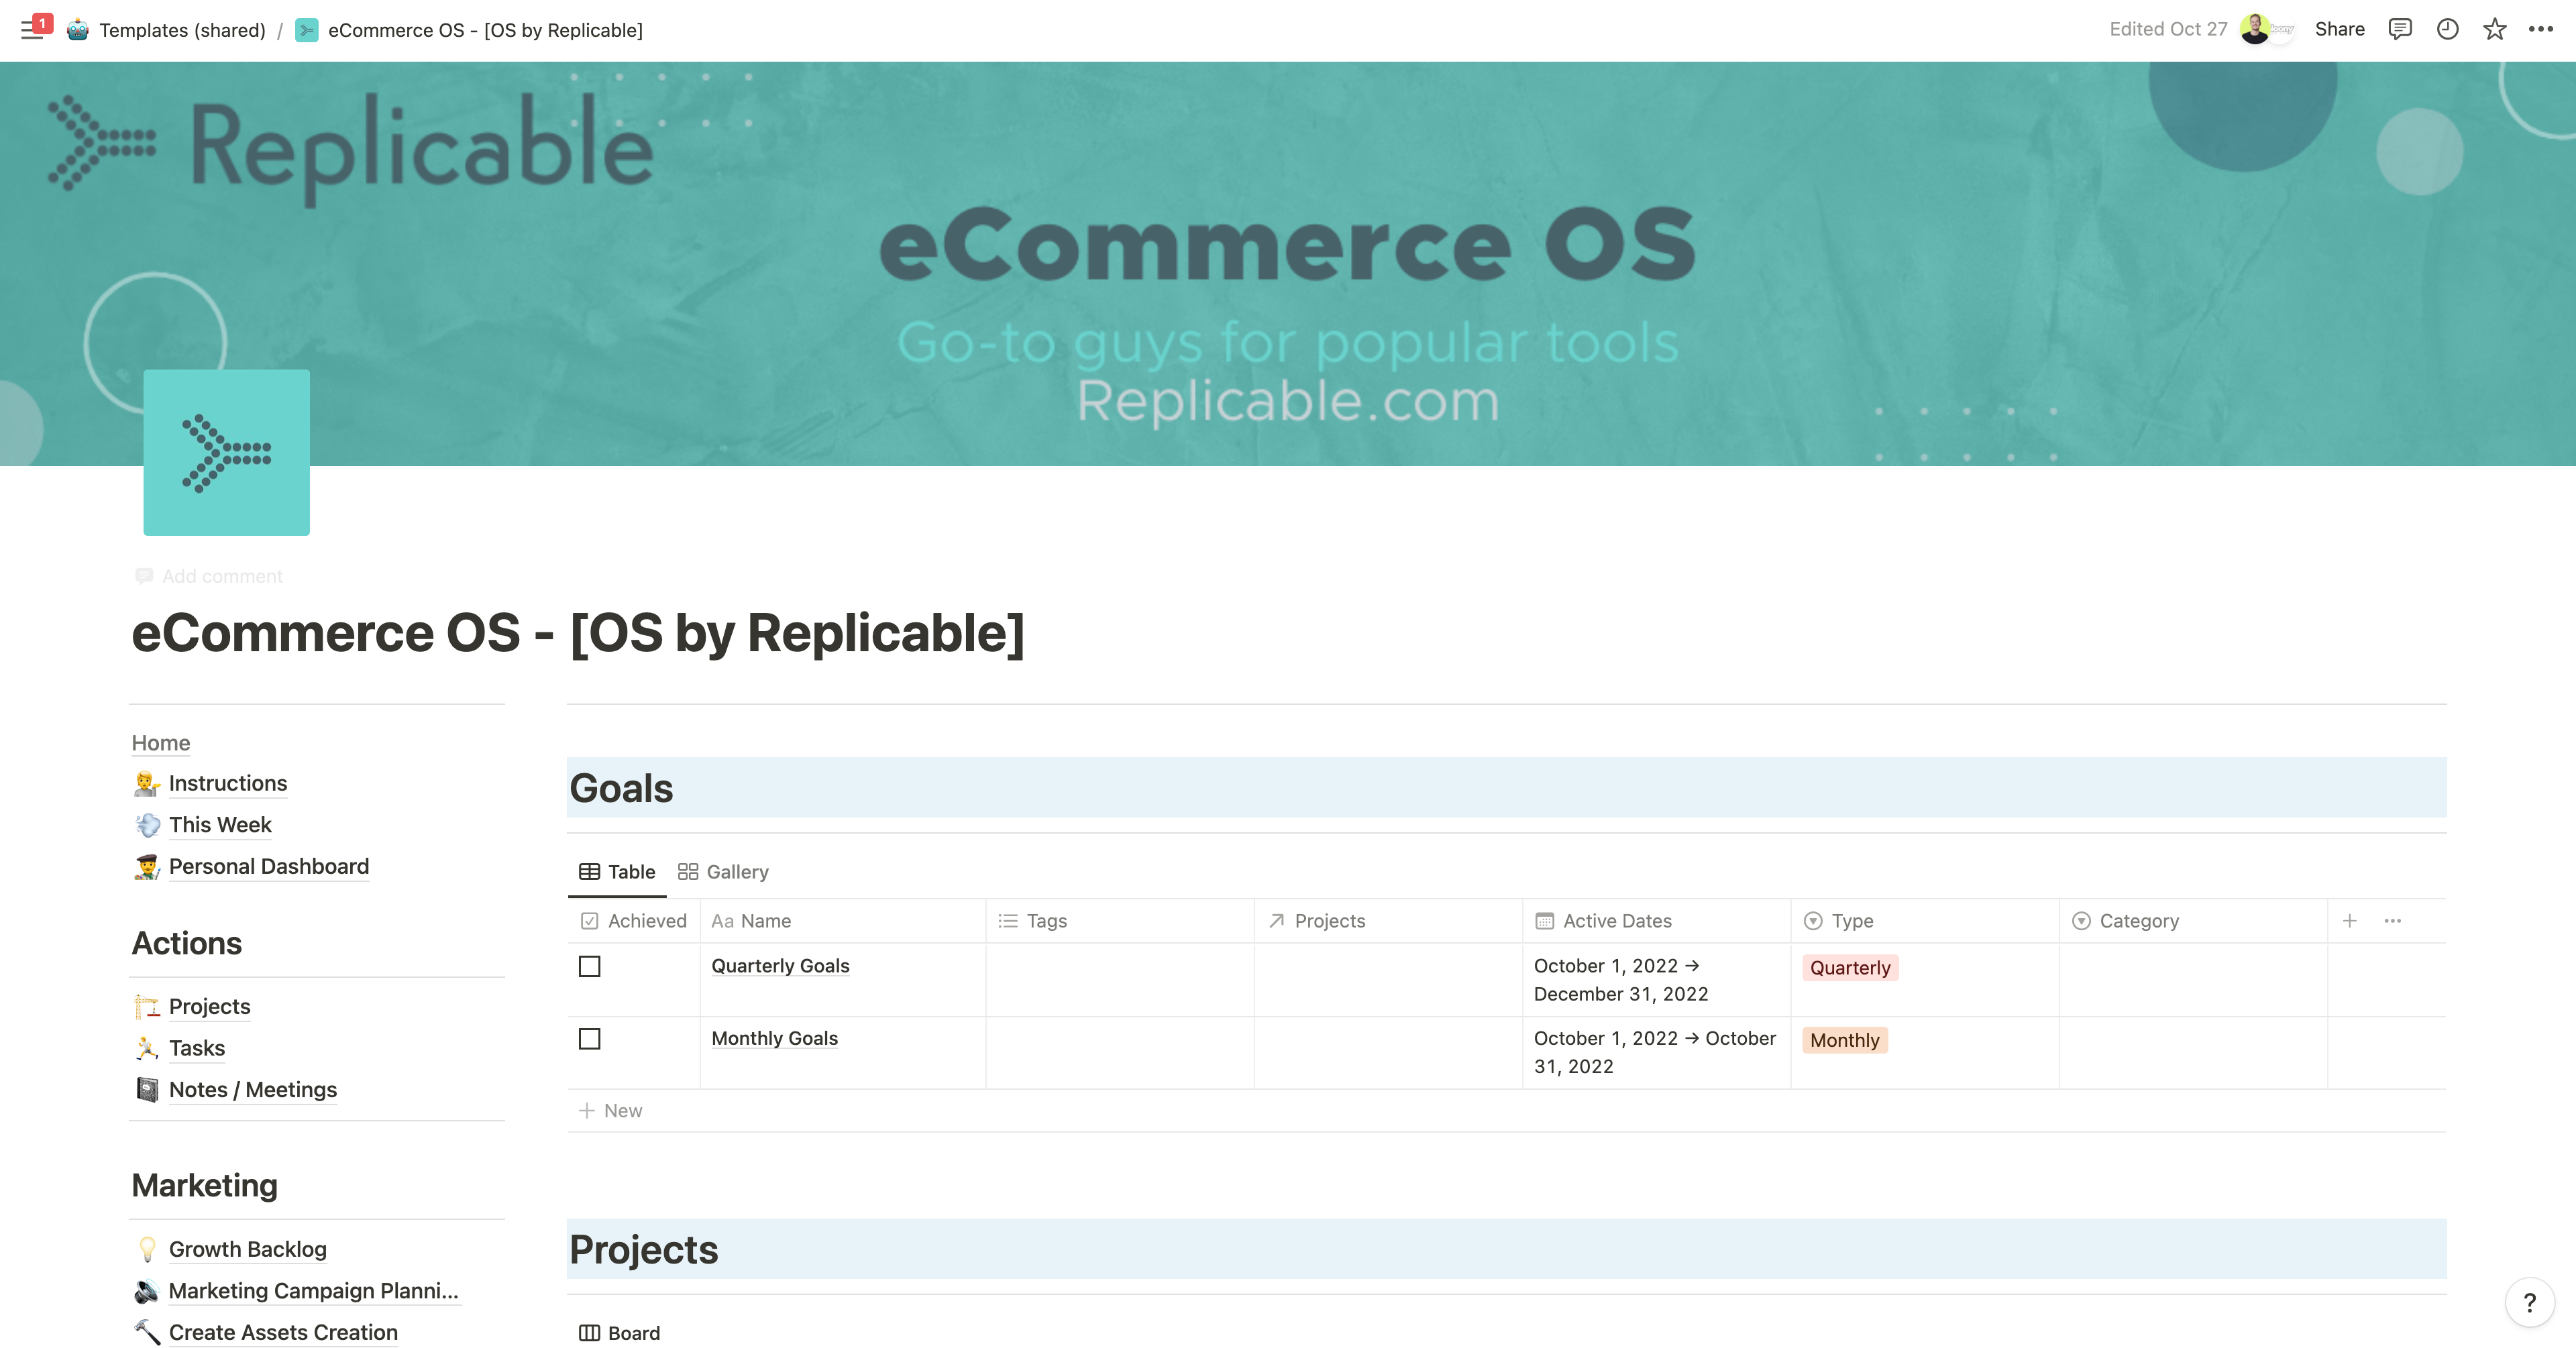Click the eCommerce OS cover image
Image resolution: width=2576 pixels, height=1348 pixels.
pos(1288,263)
